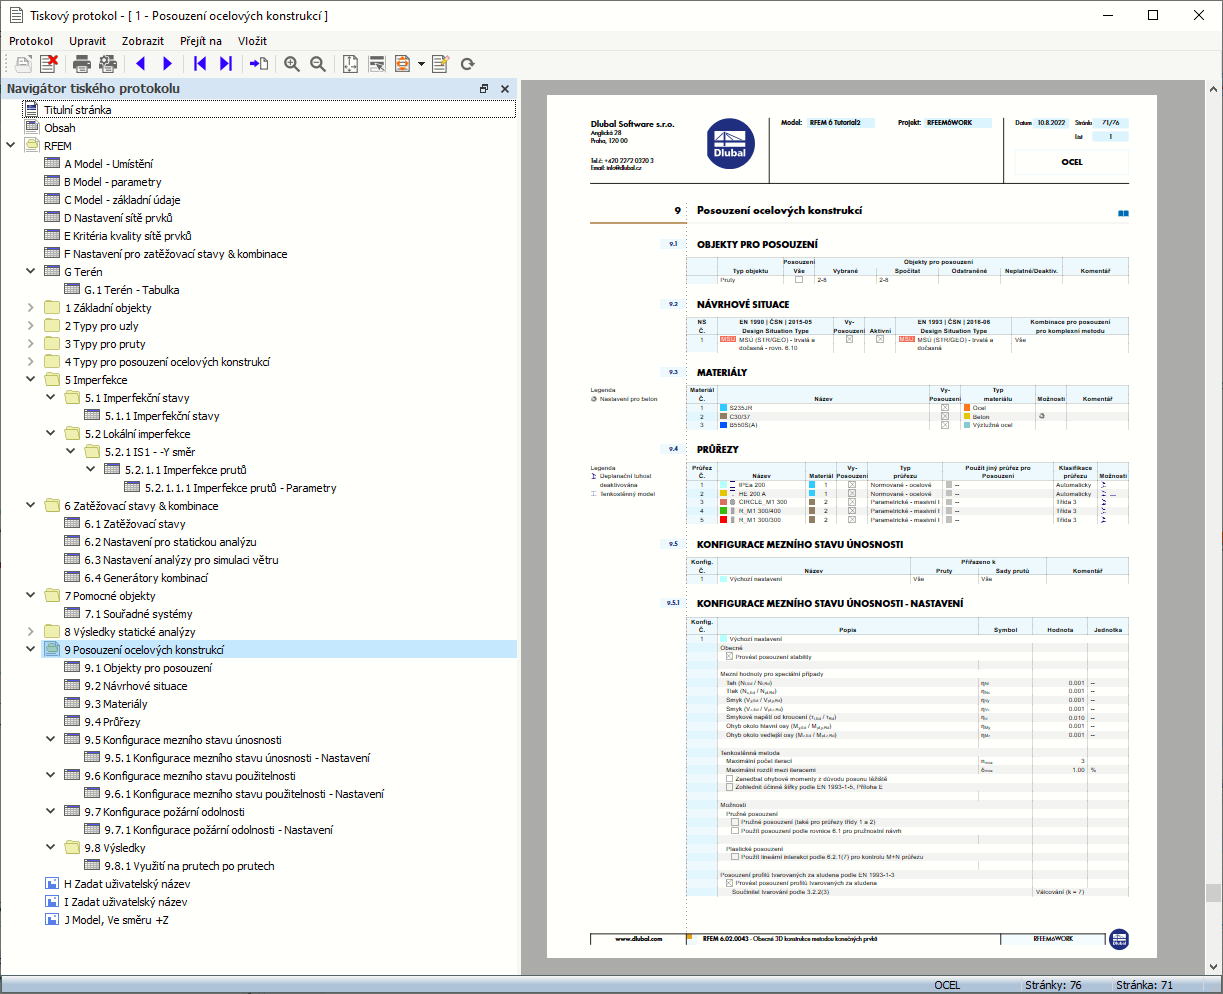Undock the navigator panel with float icon
Image resolution: width=1223 pixels, height=994 pixels.
[x=484, y=89]
